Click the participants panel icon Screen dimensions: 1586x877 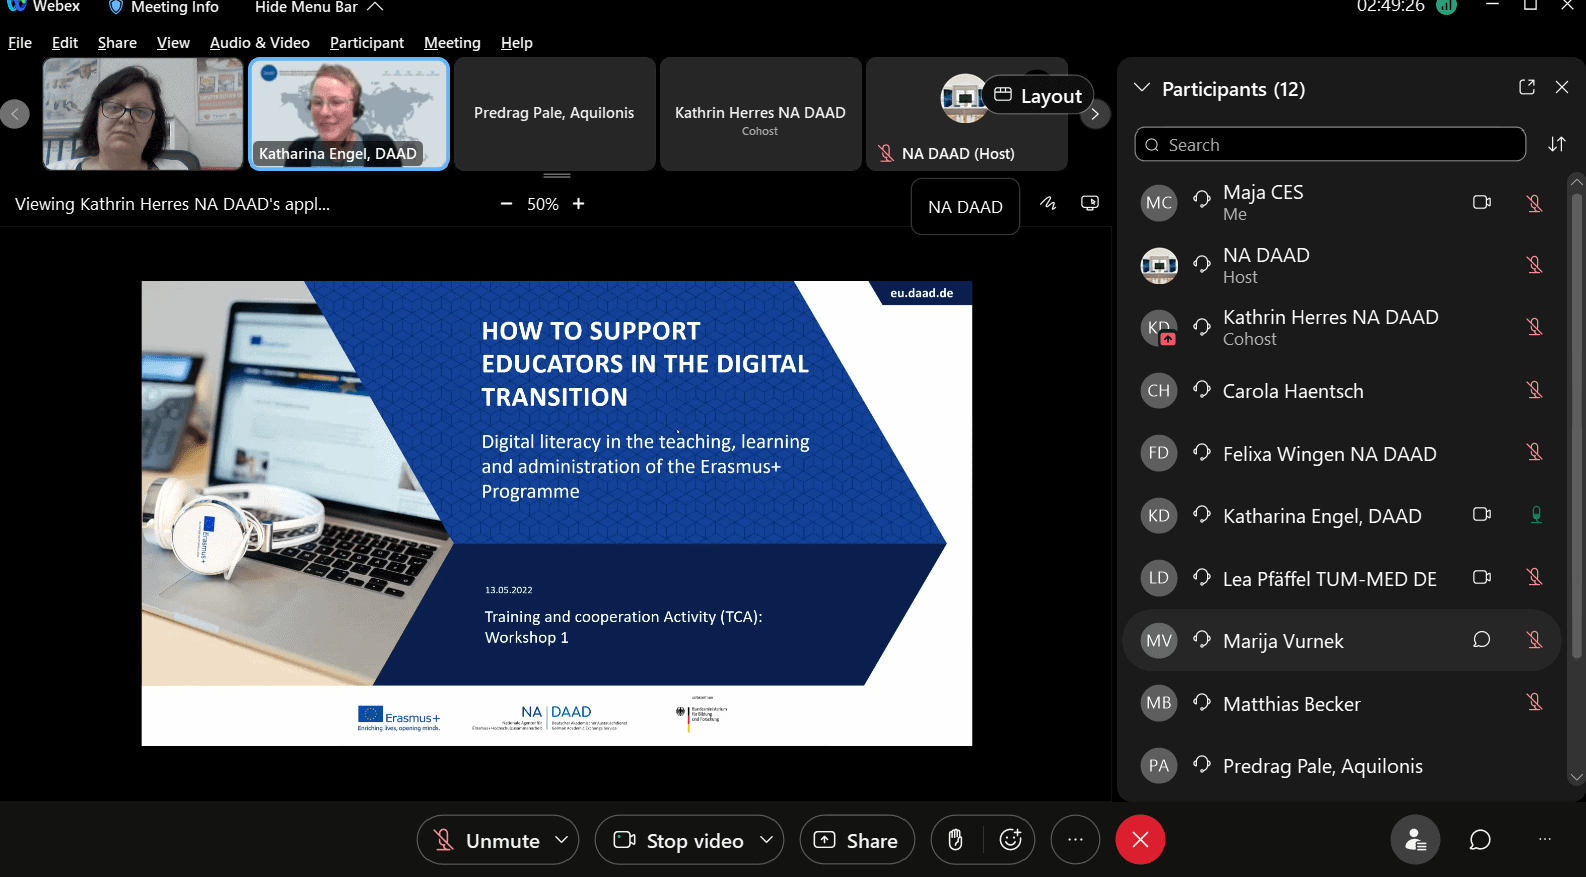(x=1415, y=840)
